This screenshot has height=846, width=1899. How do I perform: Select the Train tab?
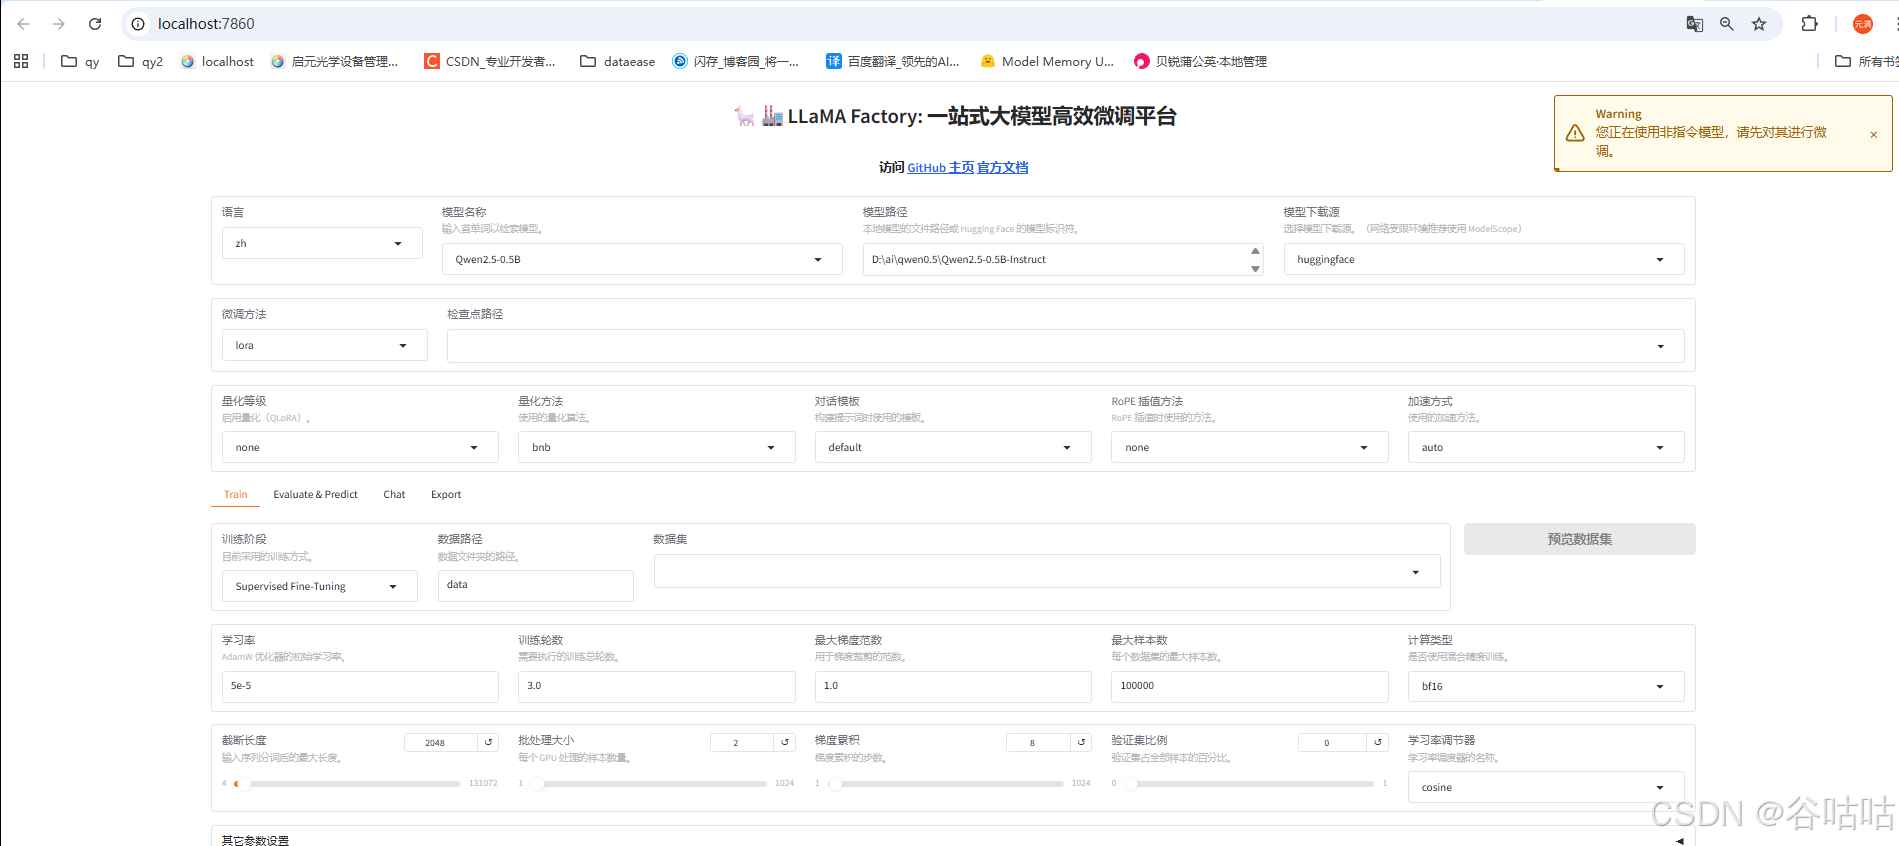pos(236,494)
